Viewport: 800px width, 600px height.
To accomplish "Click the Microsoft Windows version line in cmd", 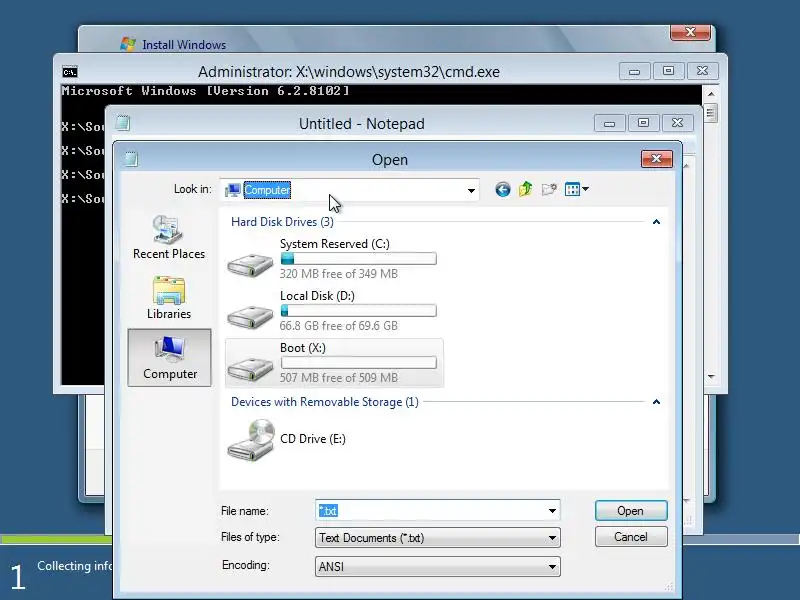I will 205,91.
